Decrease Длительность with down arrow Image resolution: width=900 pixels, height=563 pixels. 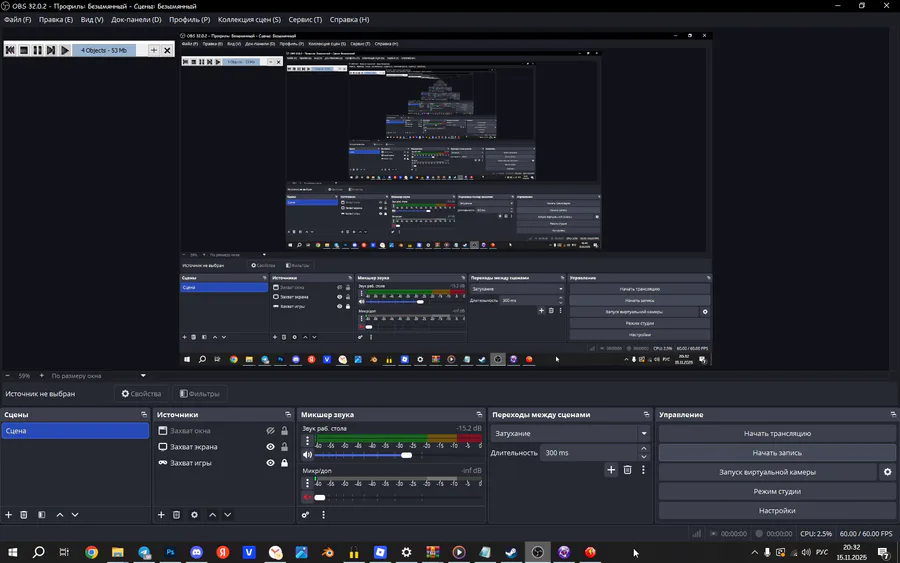pyautogui.click(x=643, y=457)
